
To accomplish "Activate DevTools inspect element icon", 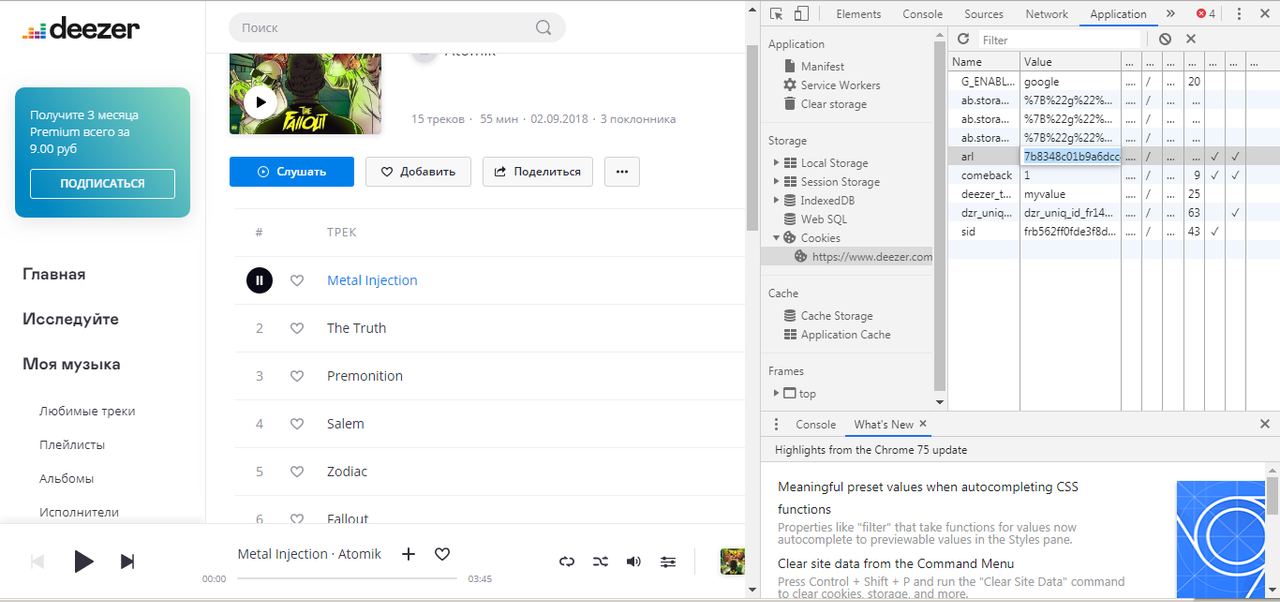I will [x=777, y=14].
